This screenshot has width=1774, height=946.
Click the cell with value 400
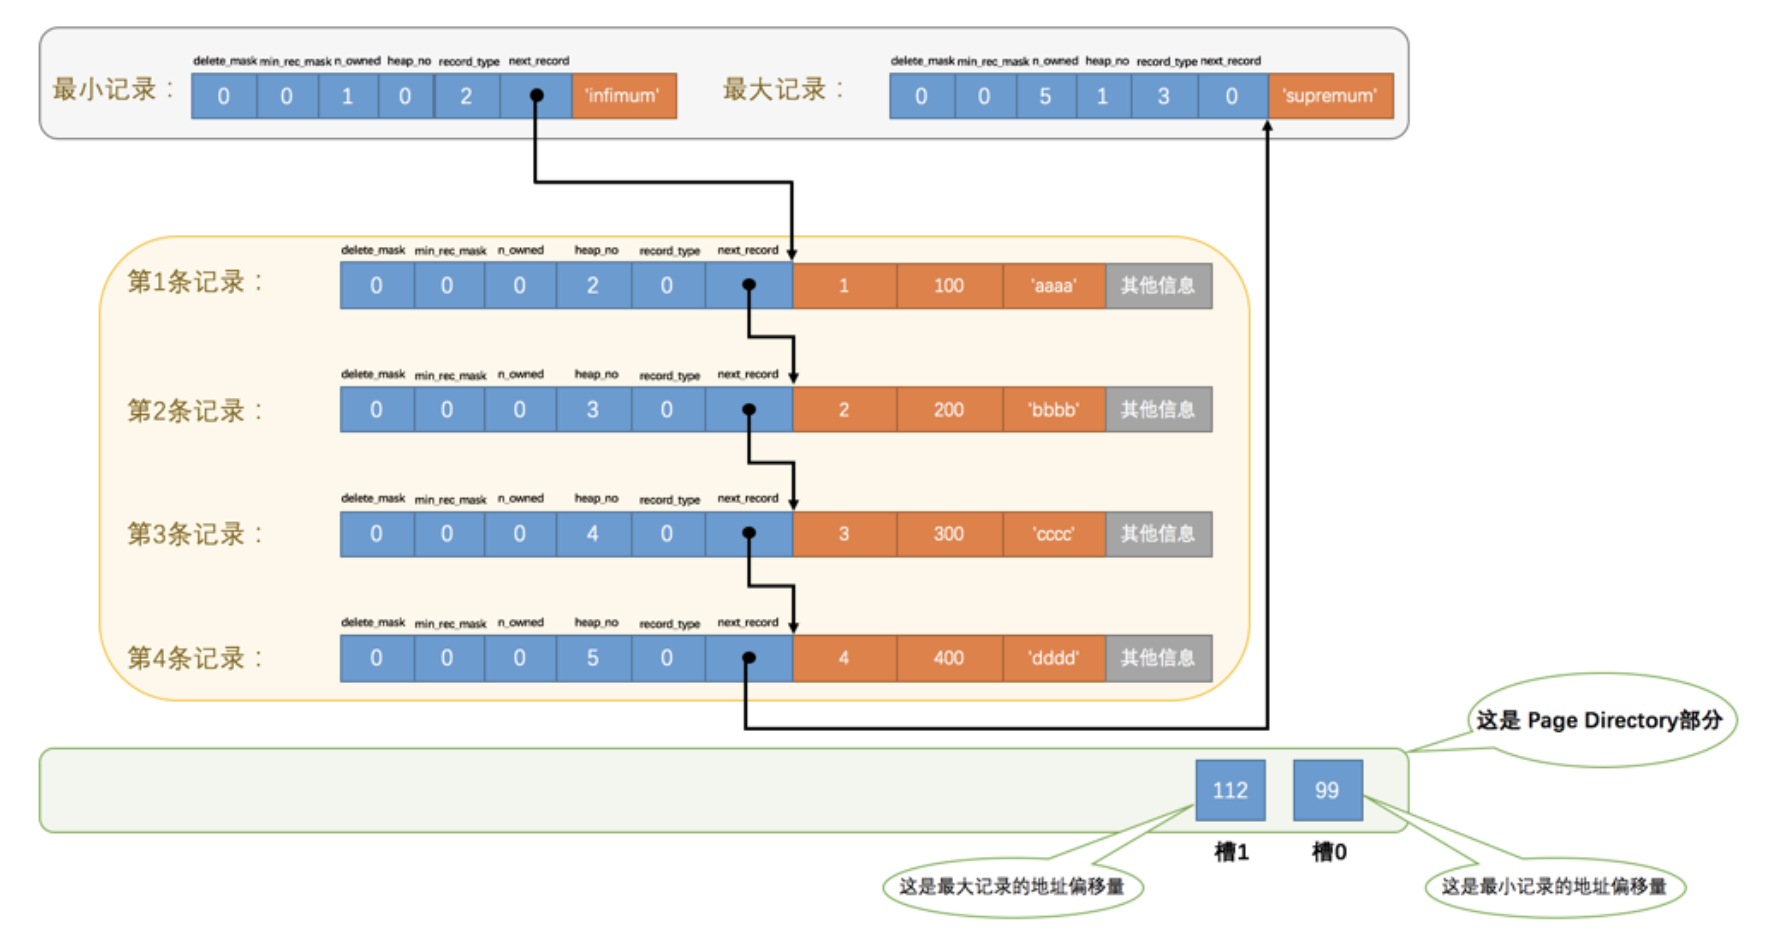[948, 658]
